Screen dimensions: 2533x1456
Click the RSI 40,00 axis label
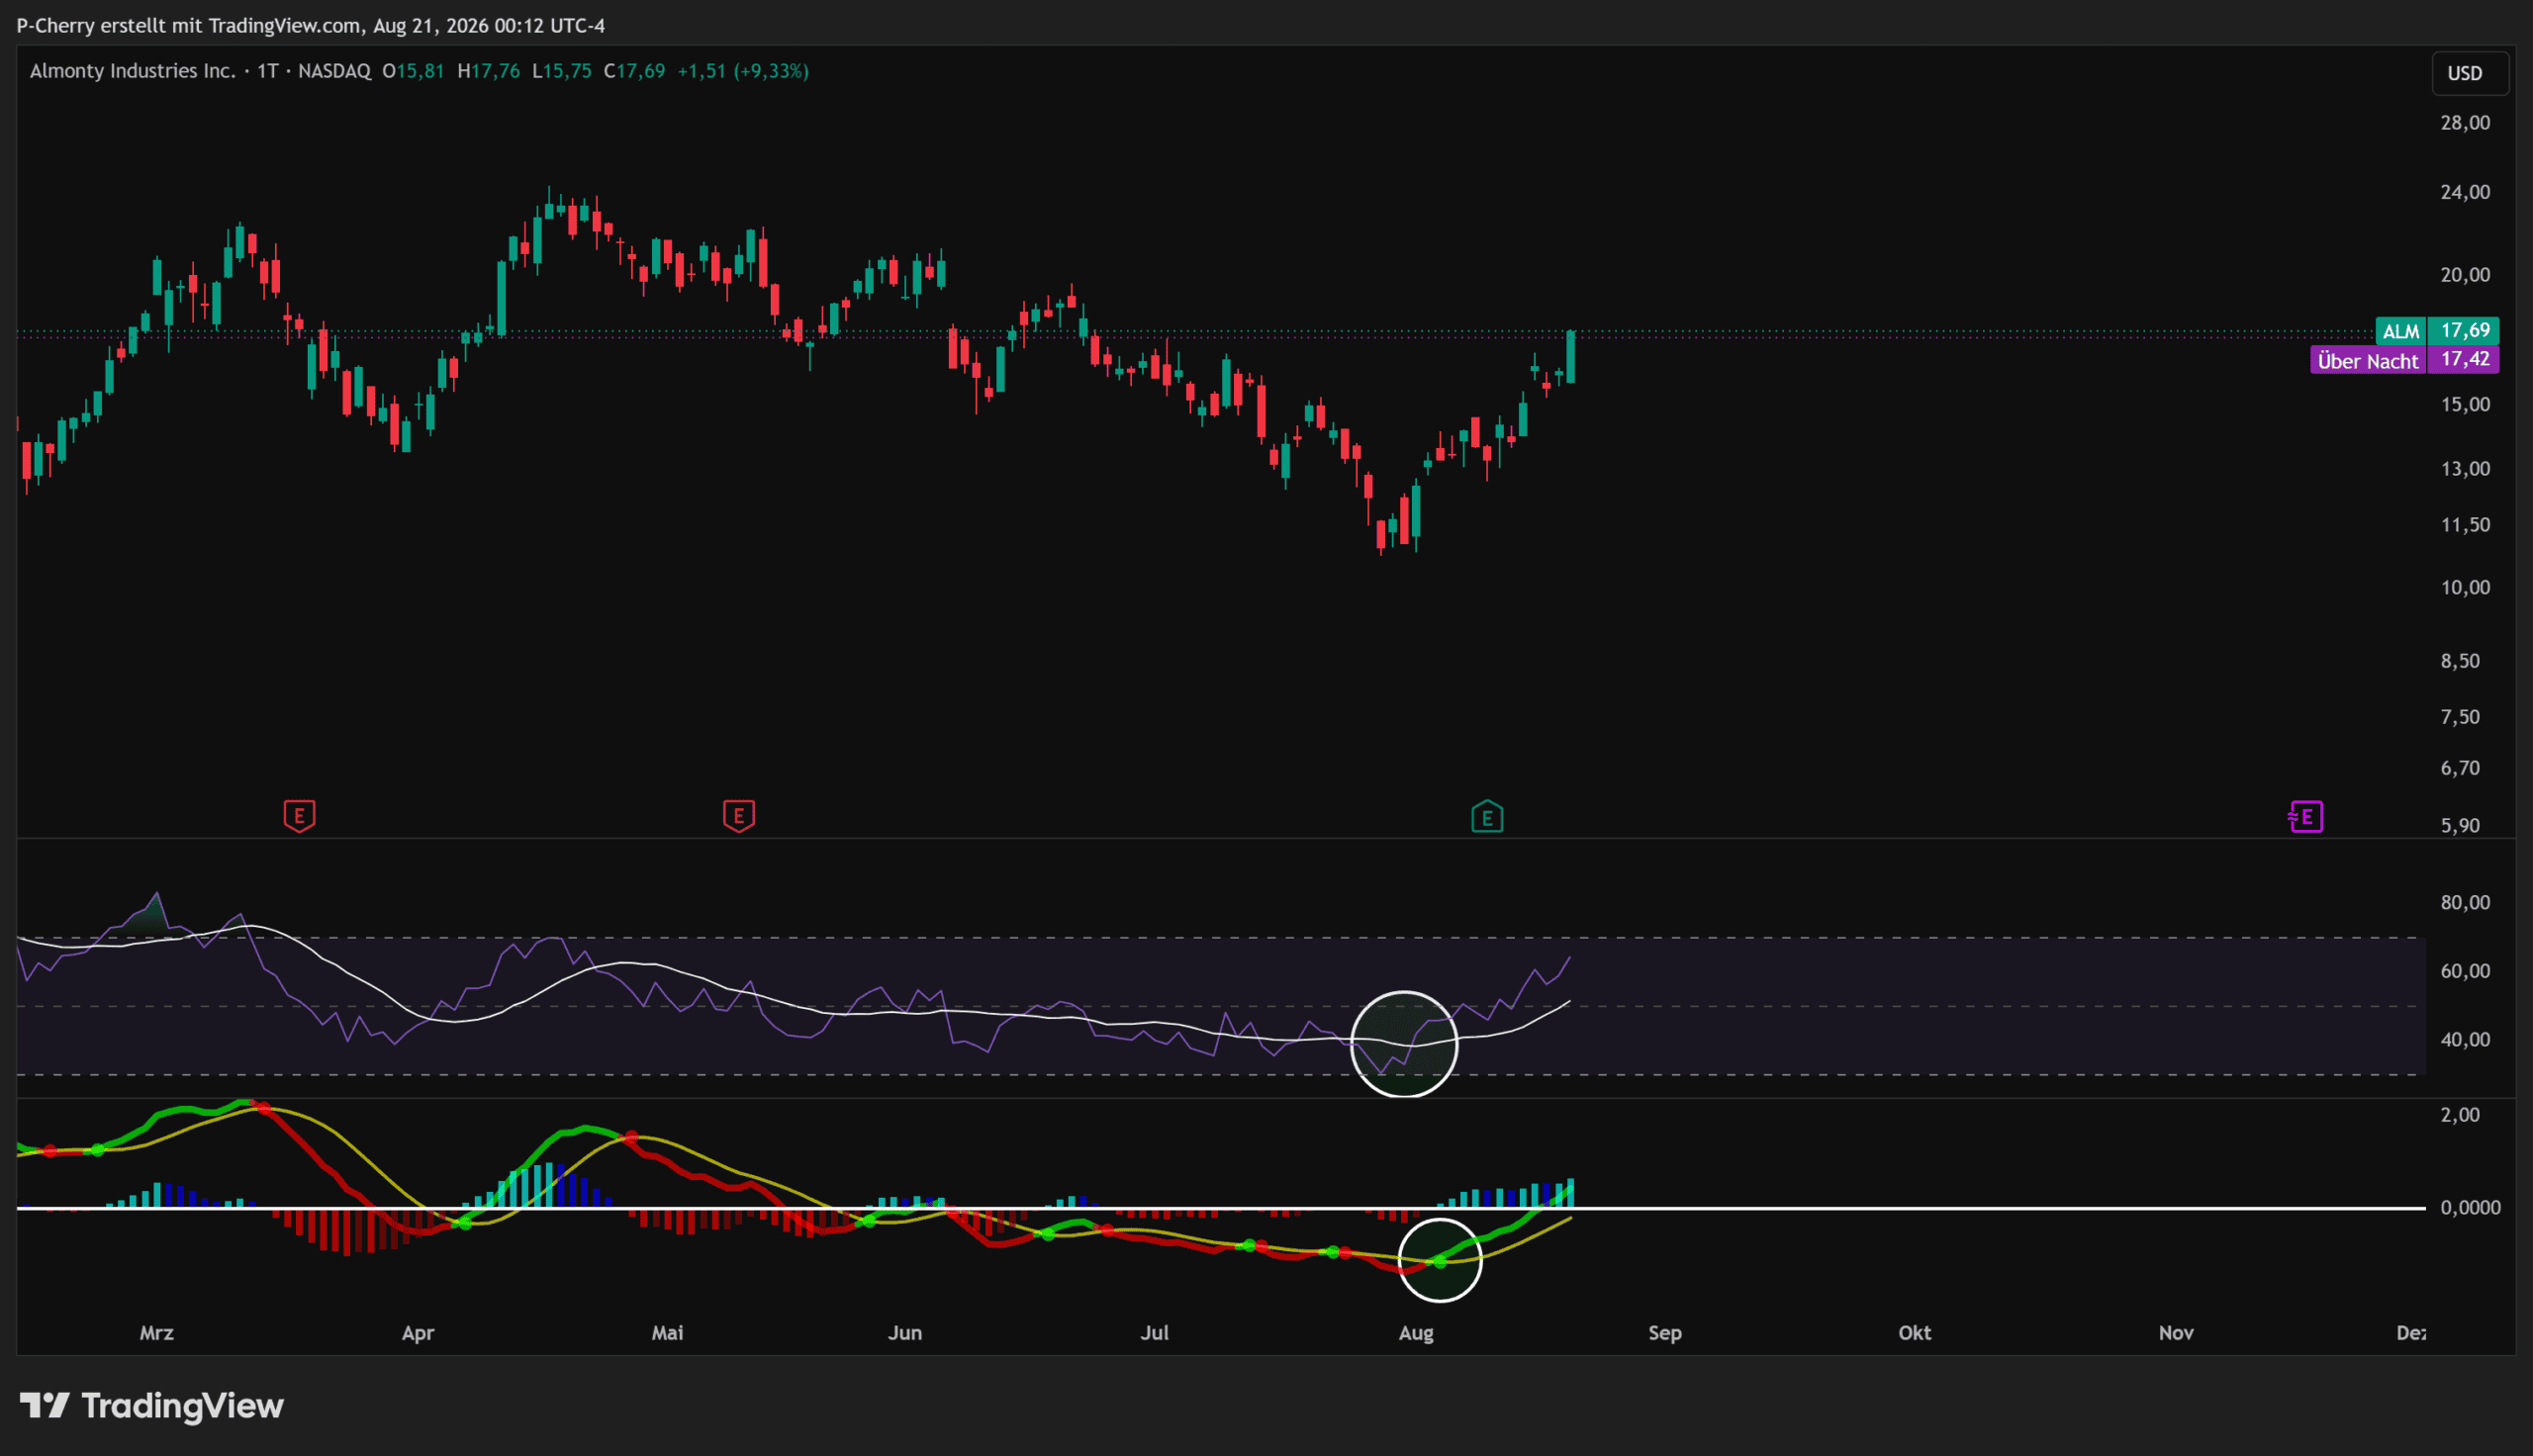(x=2465, y=1040)
